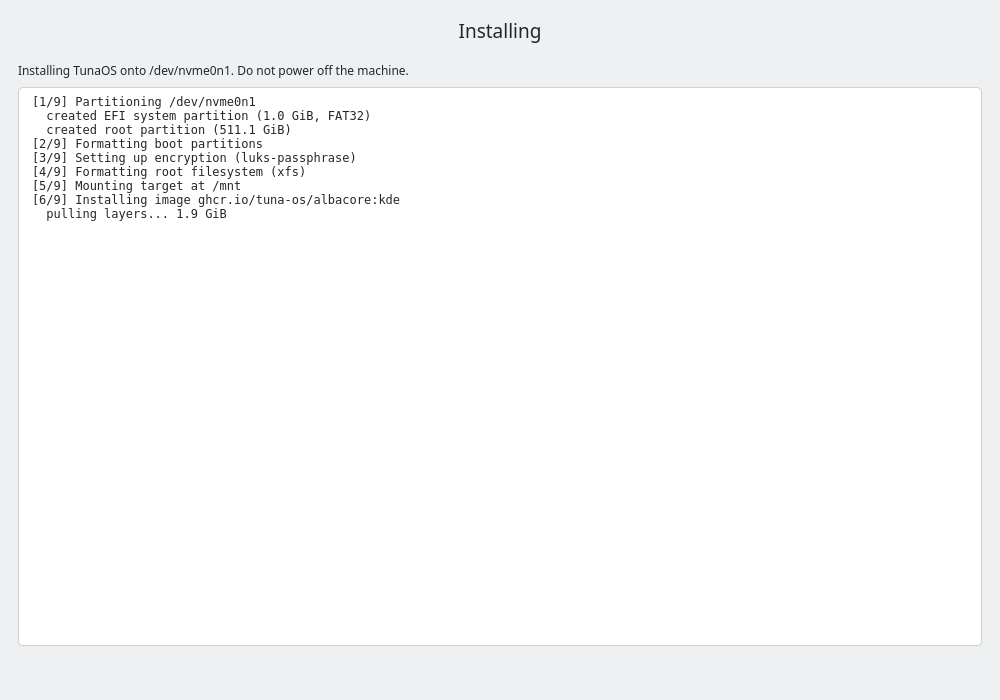Select the '[3/9] Setting up encryption' line

195,158
